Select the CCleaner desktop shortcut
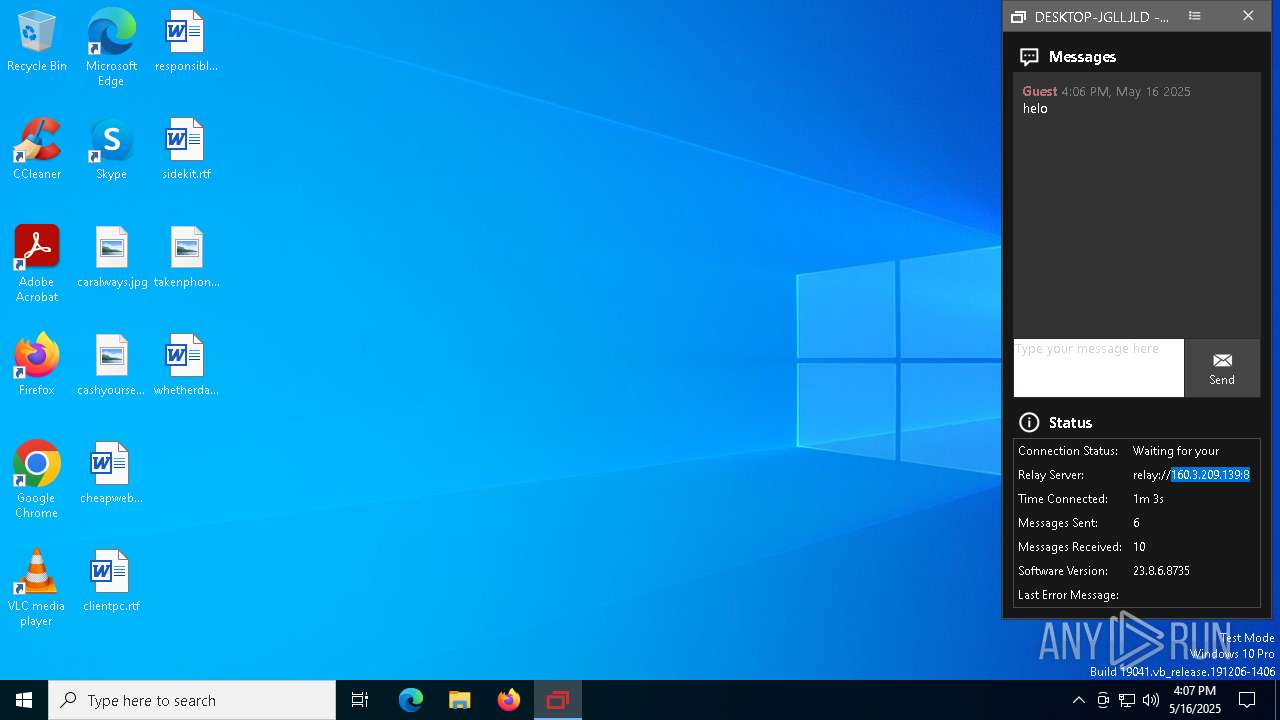 click(x=37, y=150)
